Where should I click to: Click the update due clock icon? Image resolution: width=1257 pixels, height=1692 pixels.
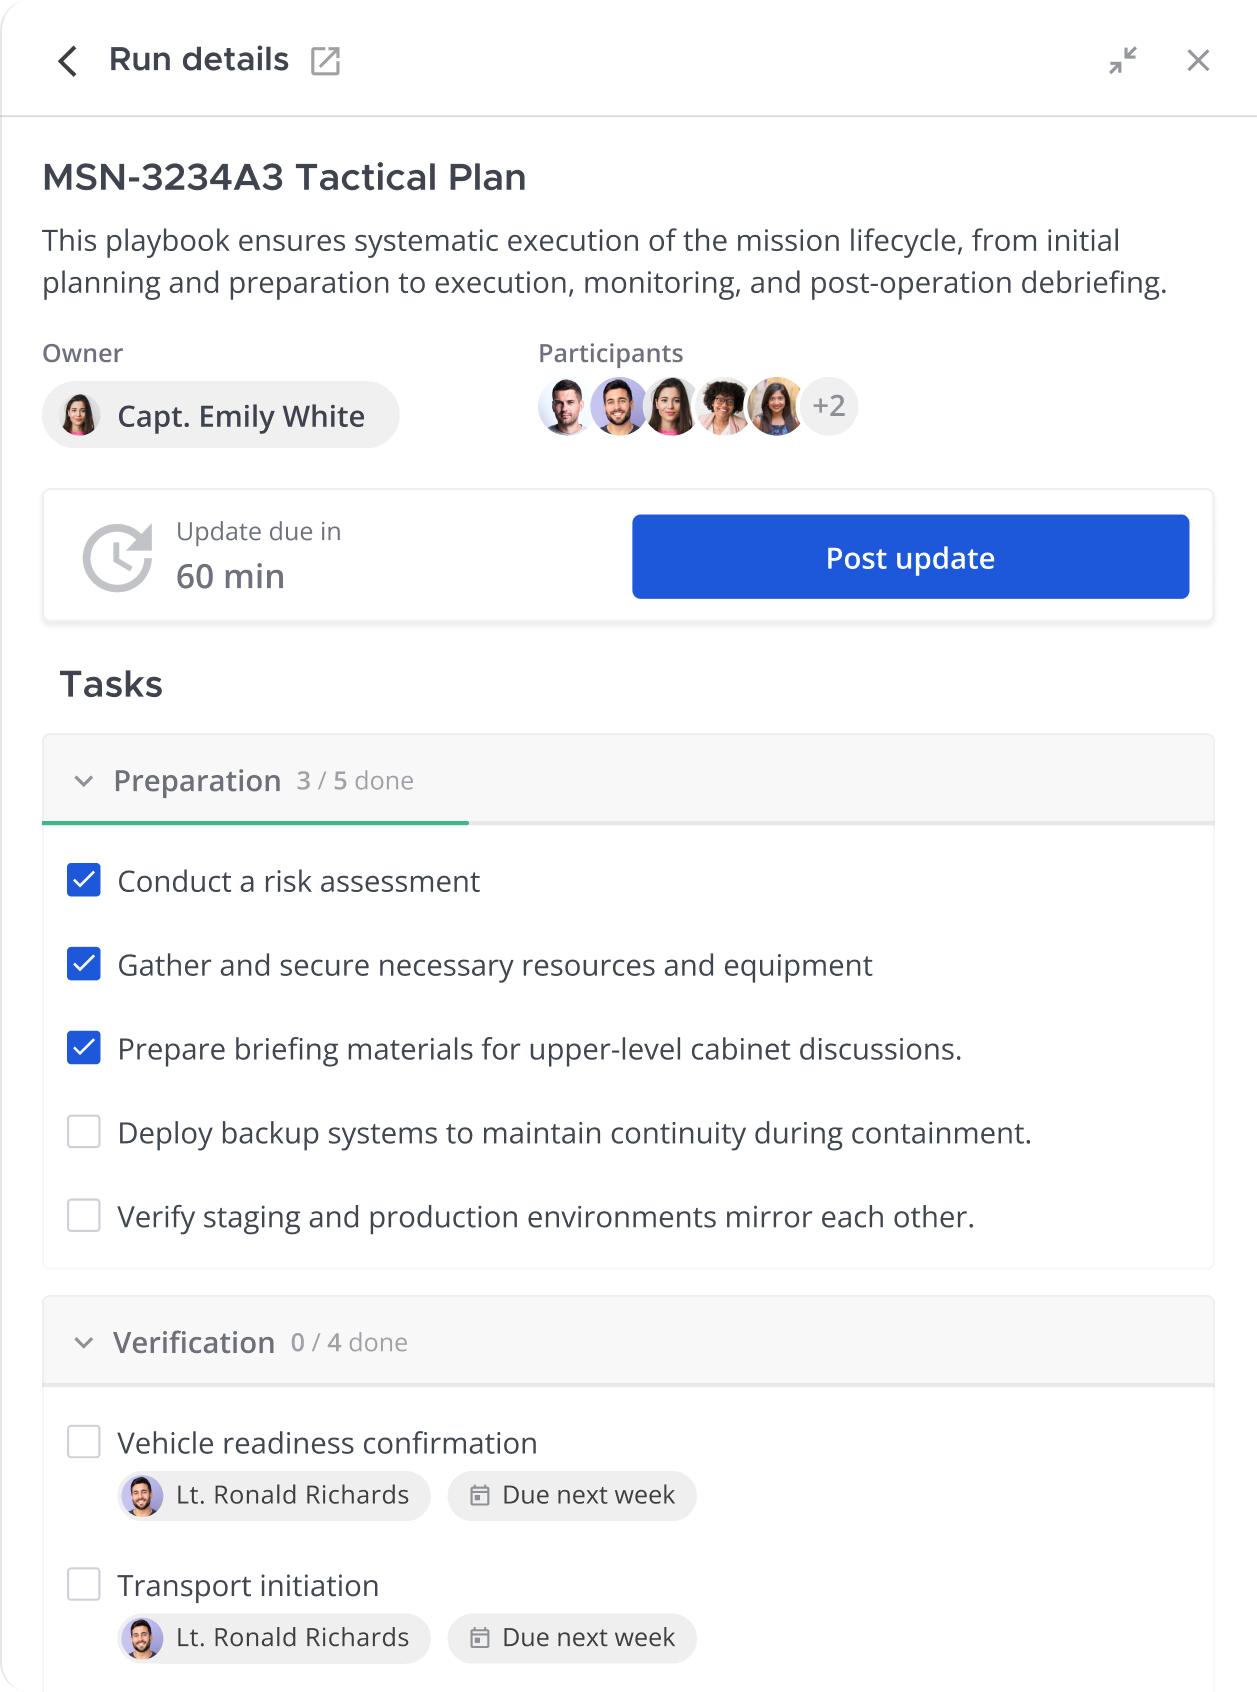[118, 557]
